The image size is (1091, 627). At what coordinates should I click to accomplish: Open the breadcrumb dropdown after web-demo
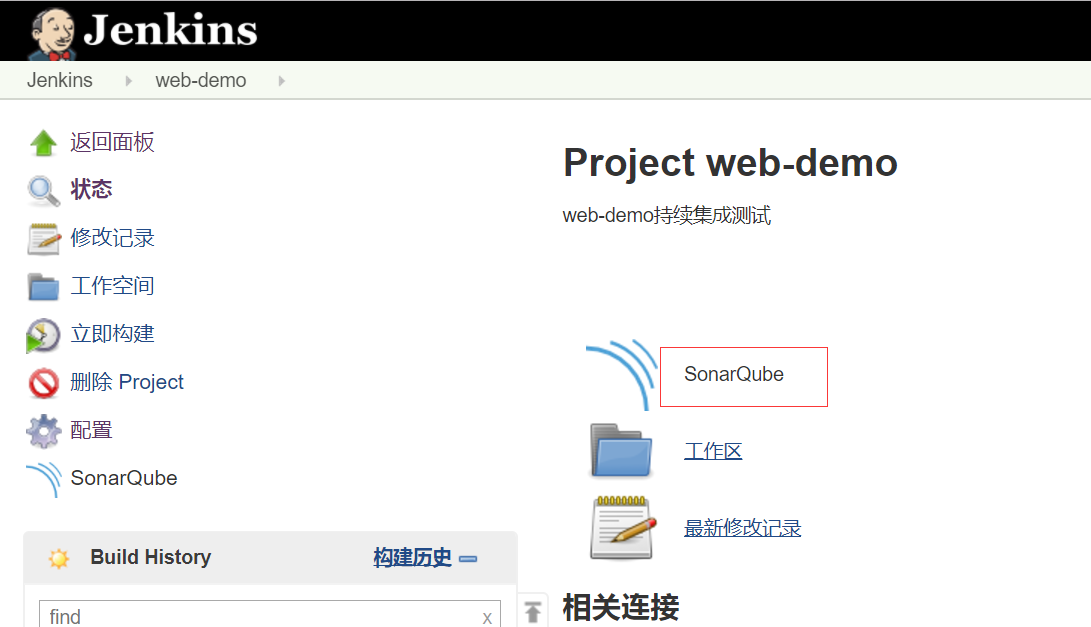(x=280, y=80)
